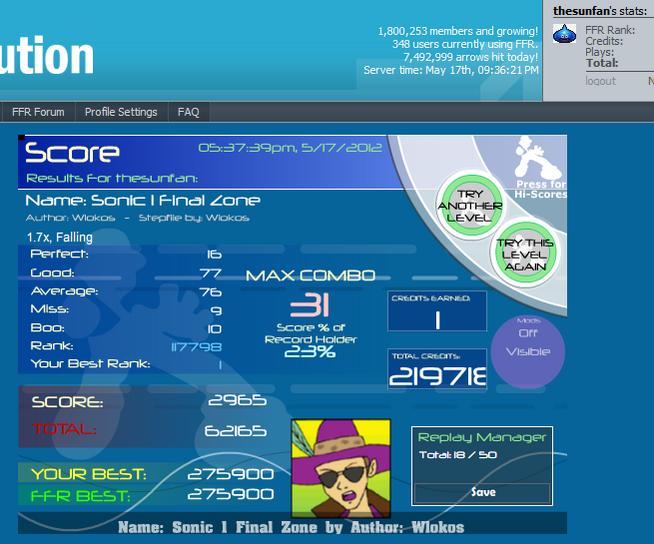The width and height of the screenshot is (654, 544).
Task: Click the Credits Earned box
Action: [437, 311]
